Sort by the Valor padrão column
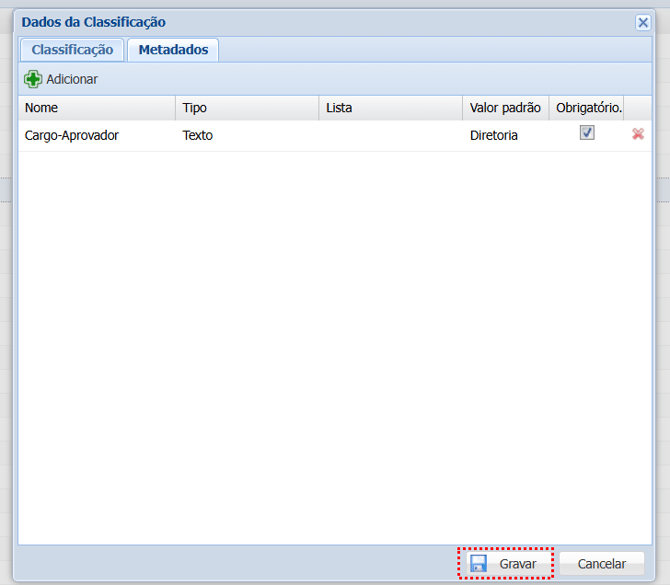This screenshot has width=670, height=585. pos(505,108)
